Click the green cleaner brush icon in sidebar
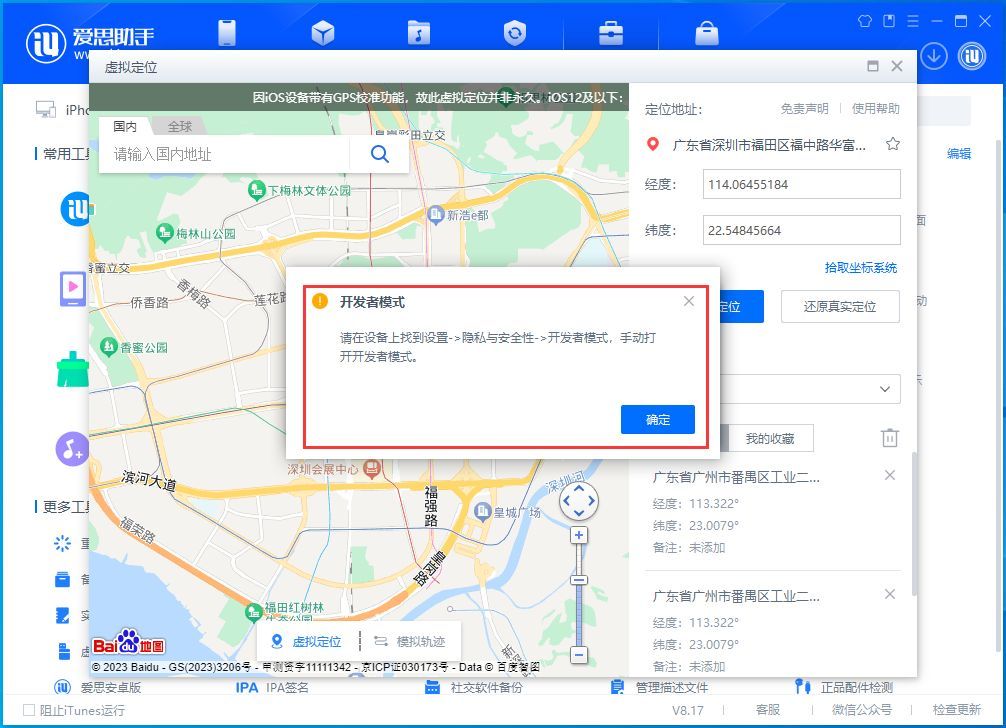The image size is (1006, 728). pyautogui.click(x=72, y=370)
